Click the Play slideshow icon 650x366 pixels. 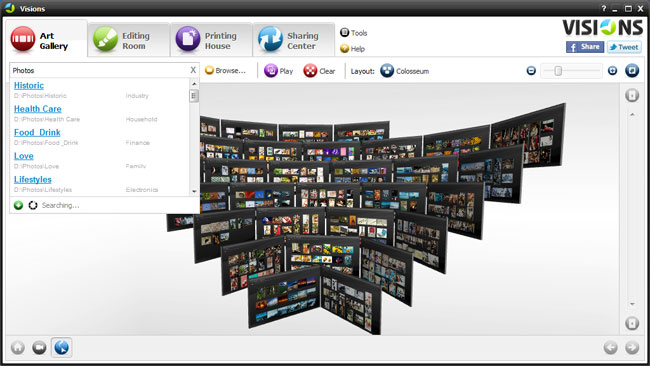coord(271,71)
